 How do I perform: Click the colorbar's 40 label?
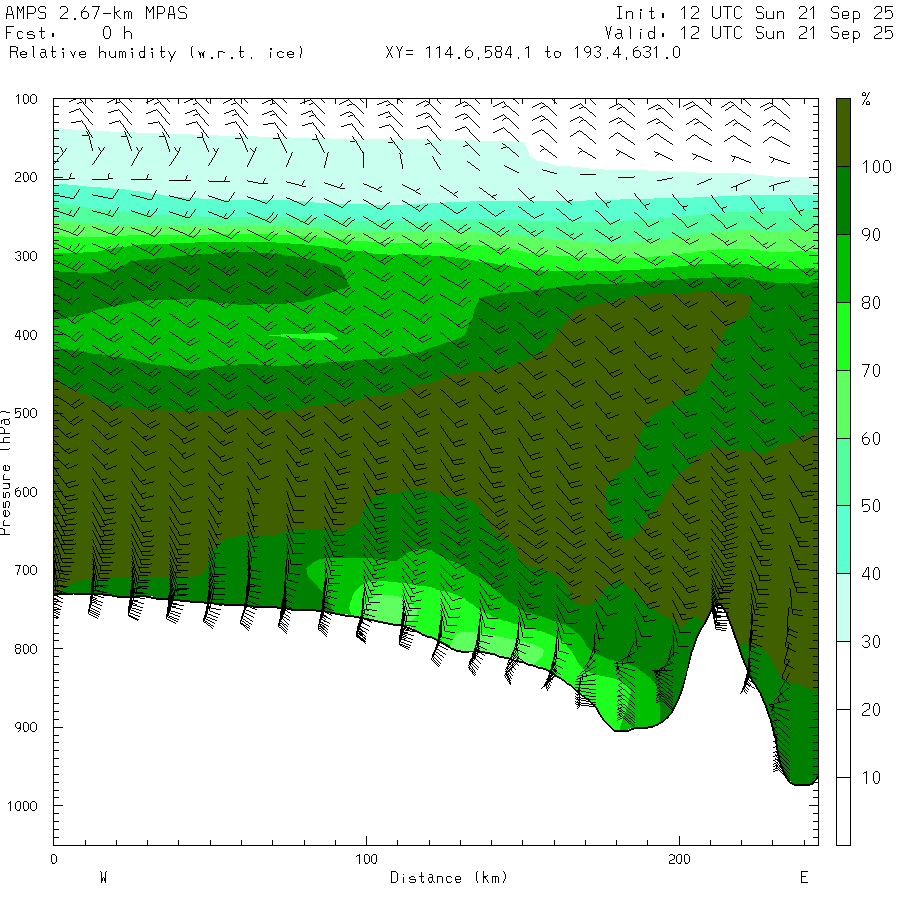871,574
